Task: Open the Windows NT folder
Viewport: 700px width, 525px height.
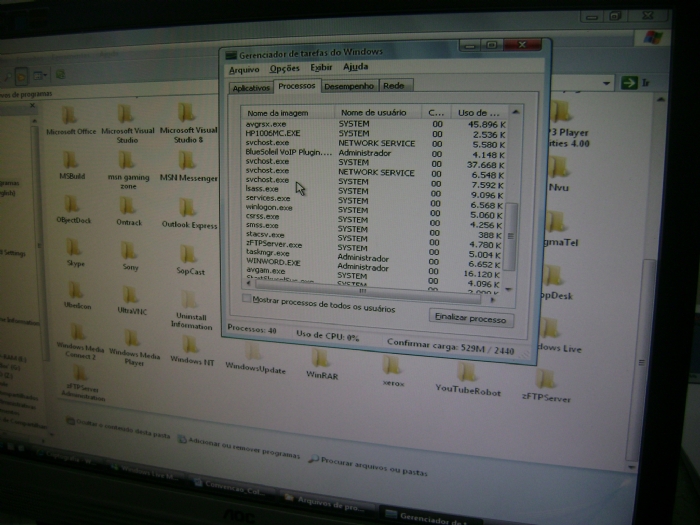Action: 192,351
